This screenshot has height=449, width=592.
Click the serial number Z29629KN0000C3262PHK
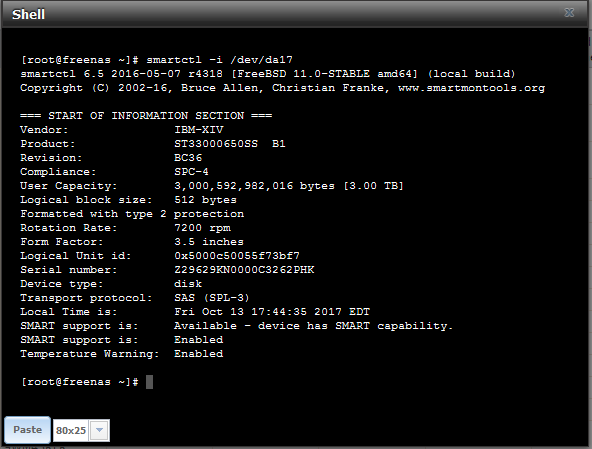[x=244, y=270]
